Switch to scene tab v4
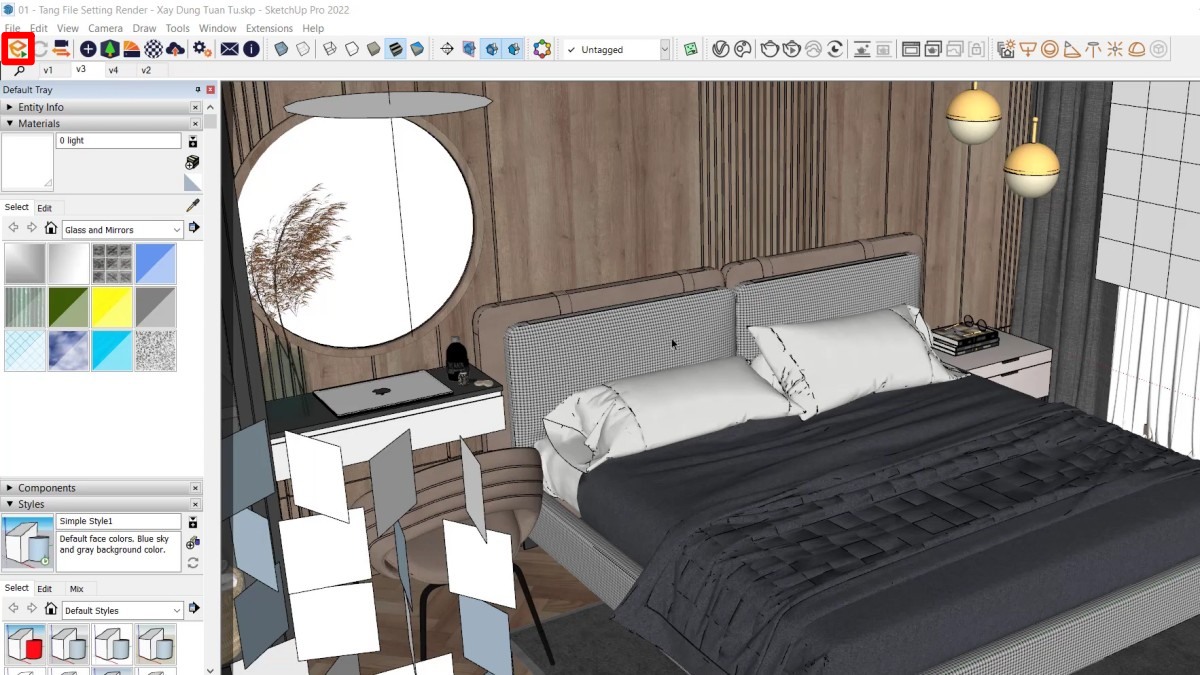The image size is (1200, 675). click(x=113, y=71)
